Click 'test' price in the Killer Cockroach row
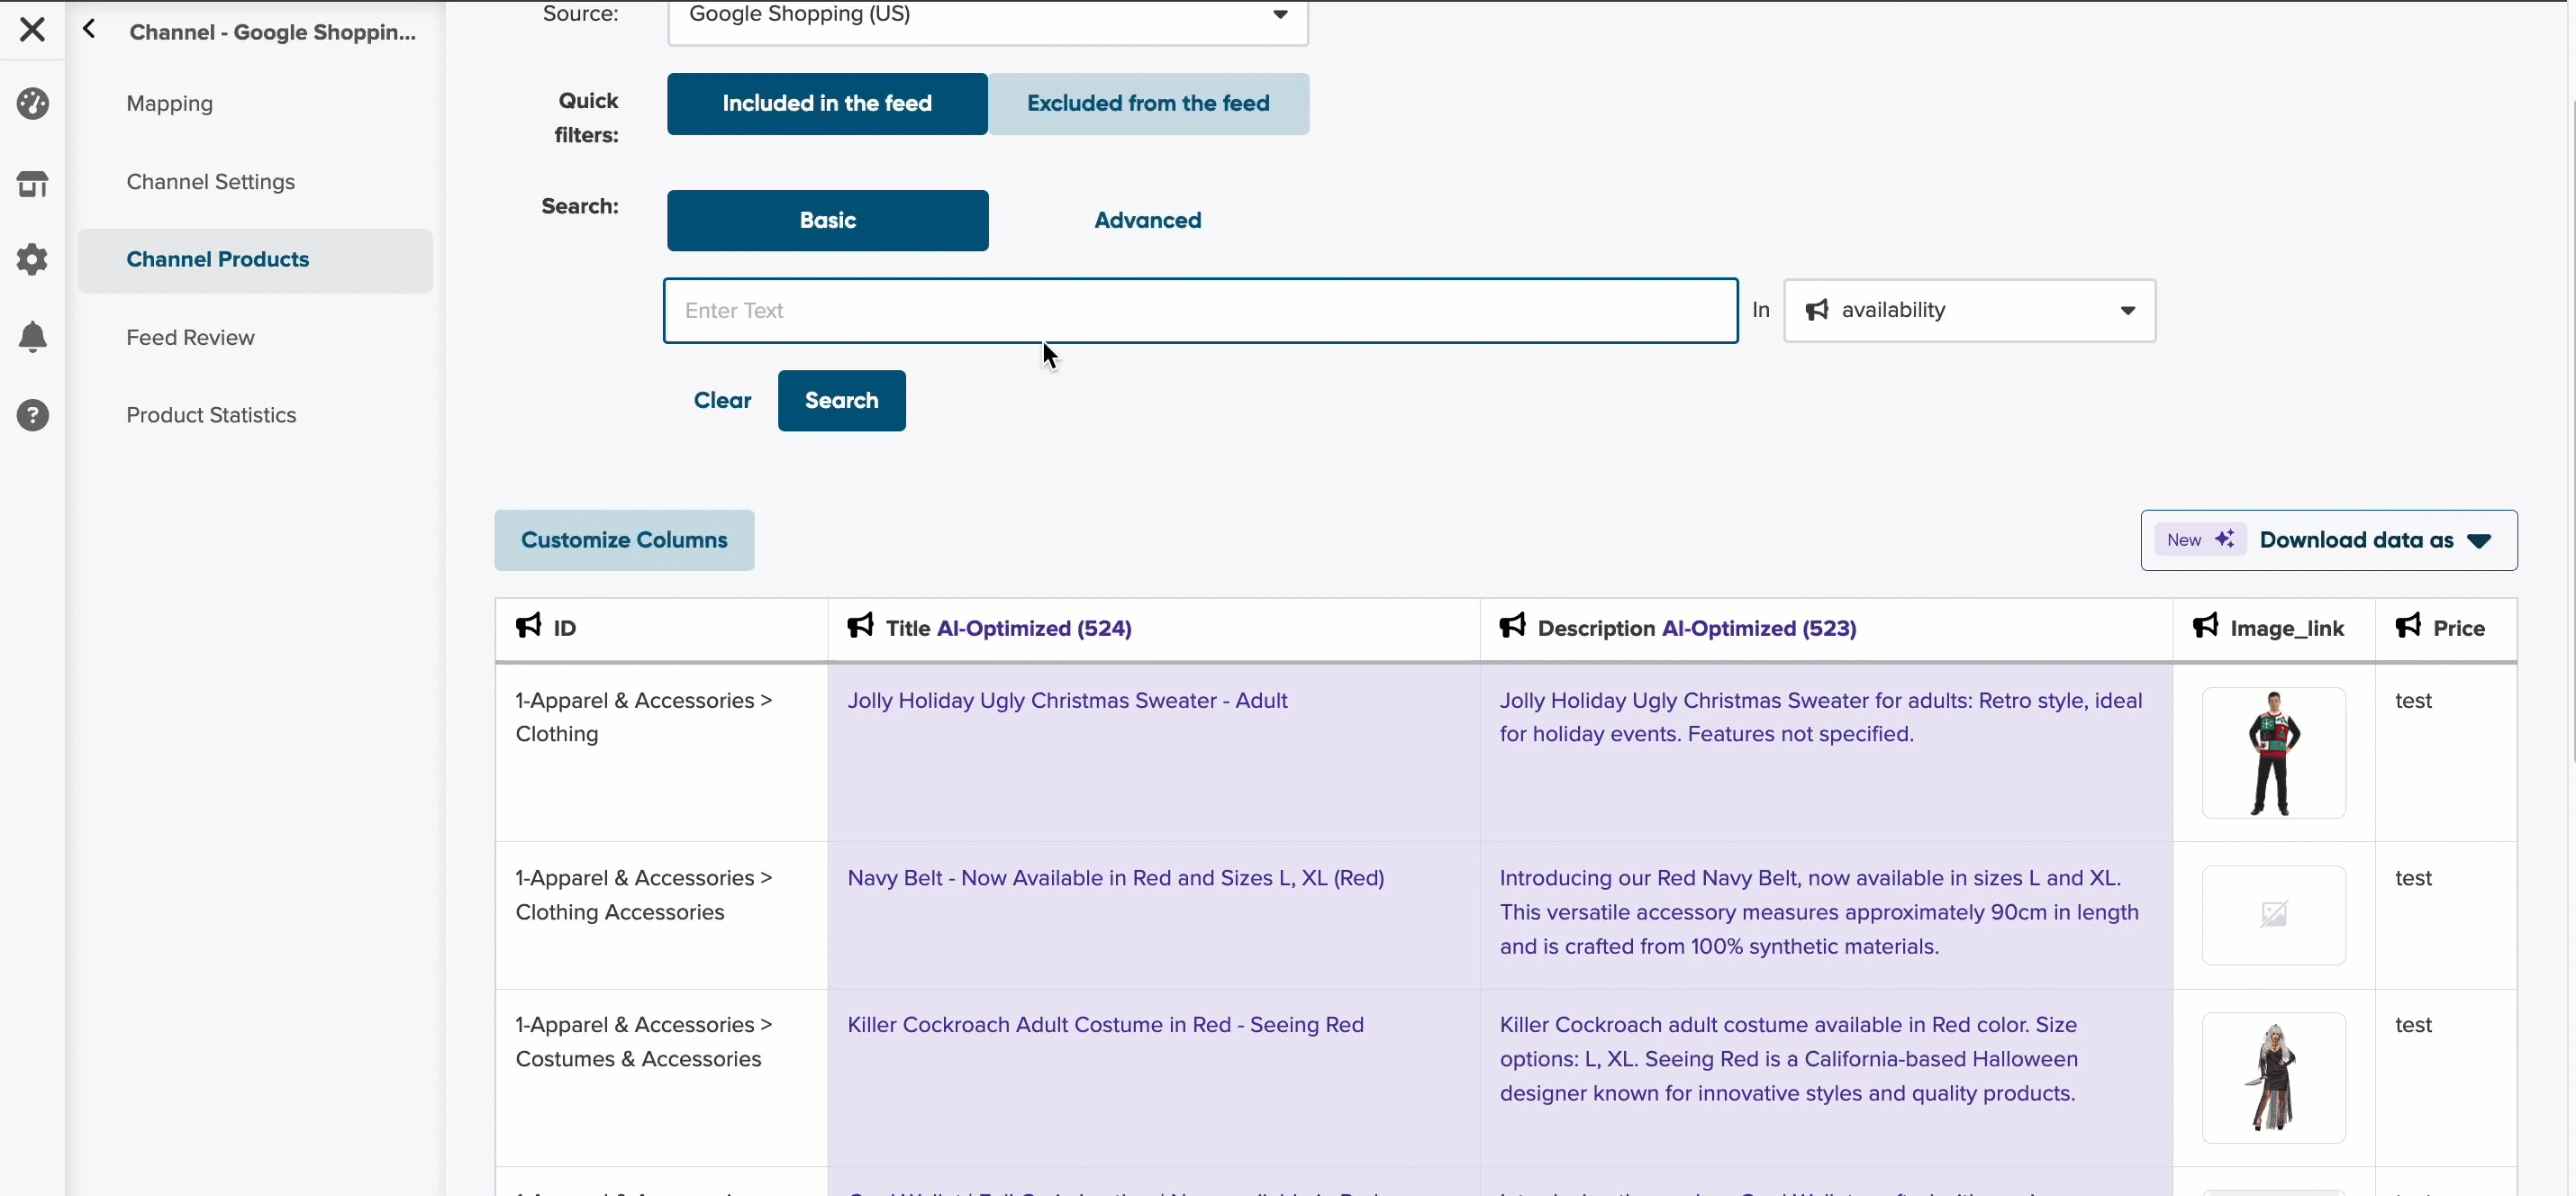The width and height of the screenshot is (2576, 1196). point(2413,1025)
